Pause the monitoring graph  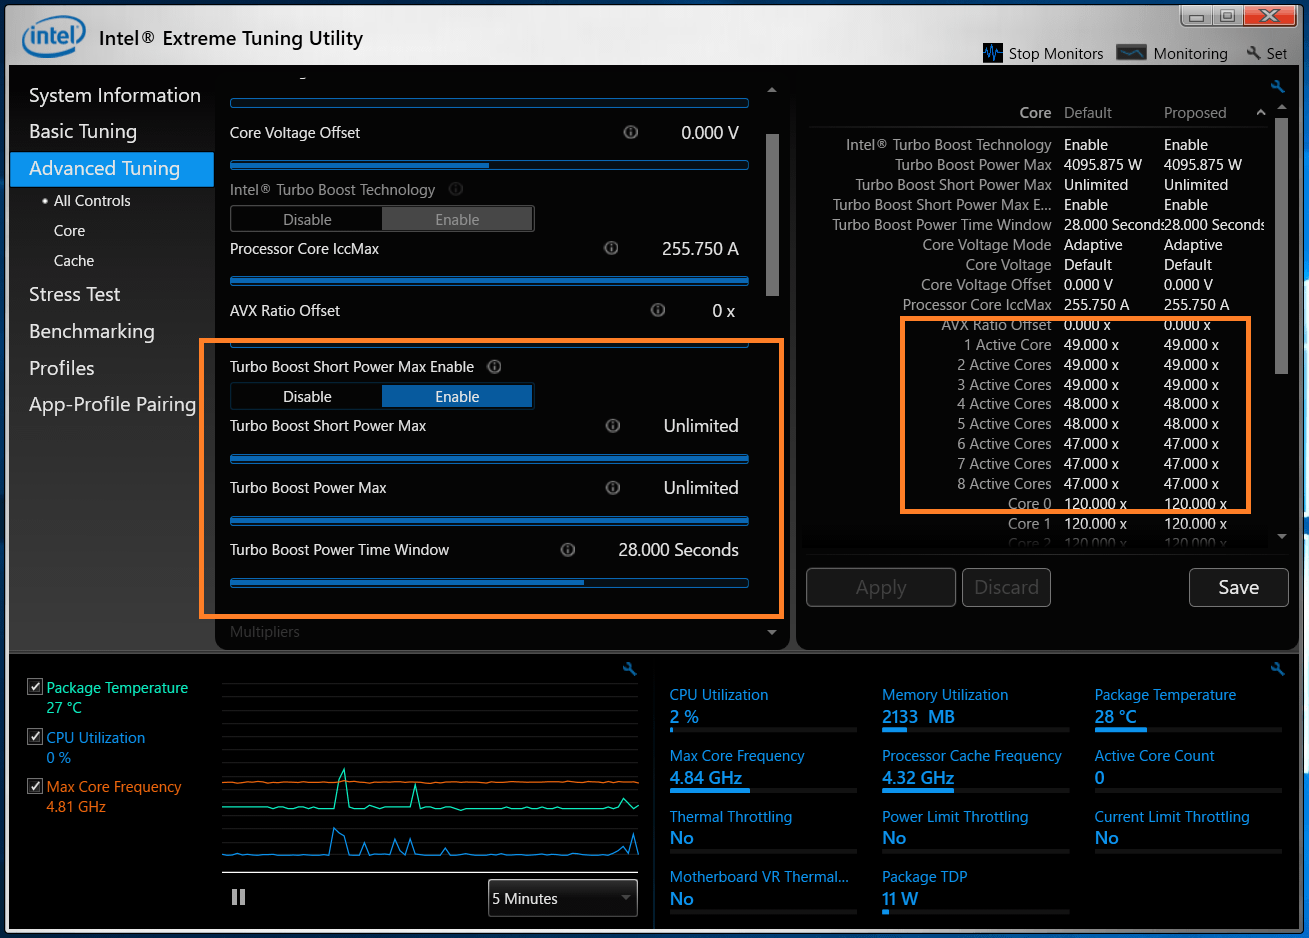click(238, 897)
